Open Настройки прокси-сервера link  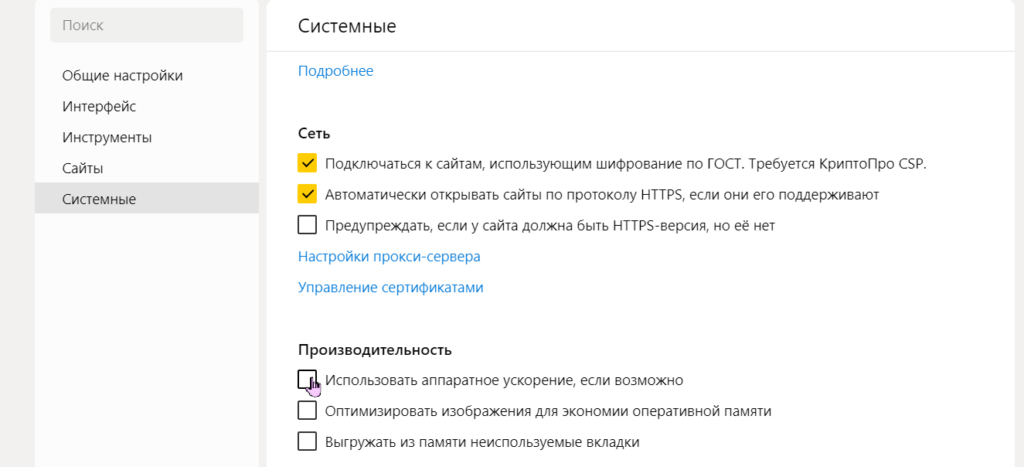[x=389, y=256]
